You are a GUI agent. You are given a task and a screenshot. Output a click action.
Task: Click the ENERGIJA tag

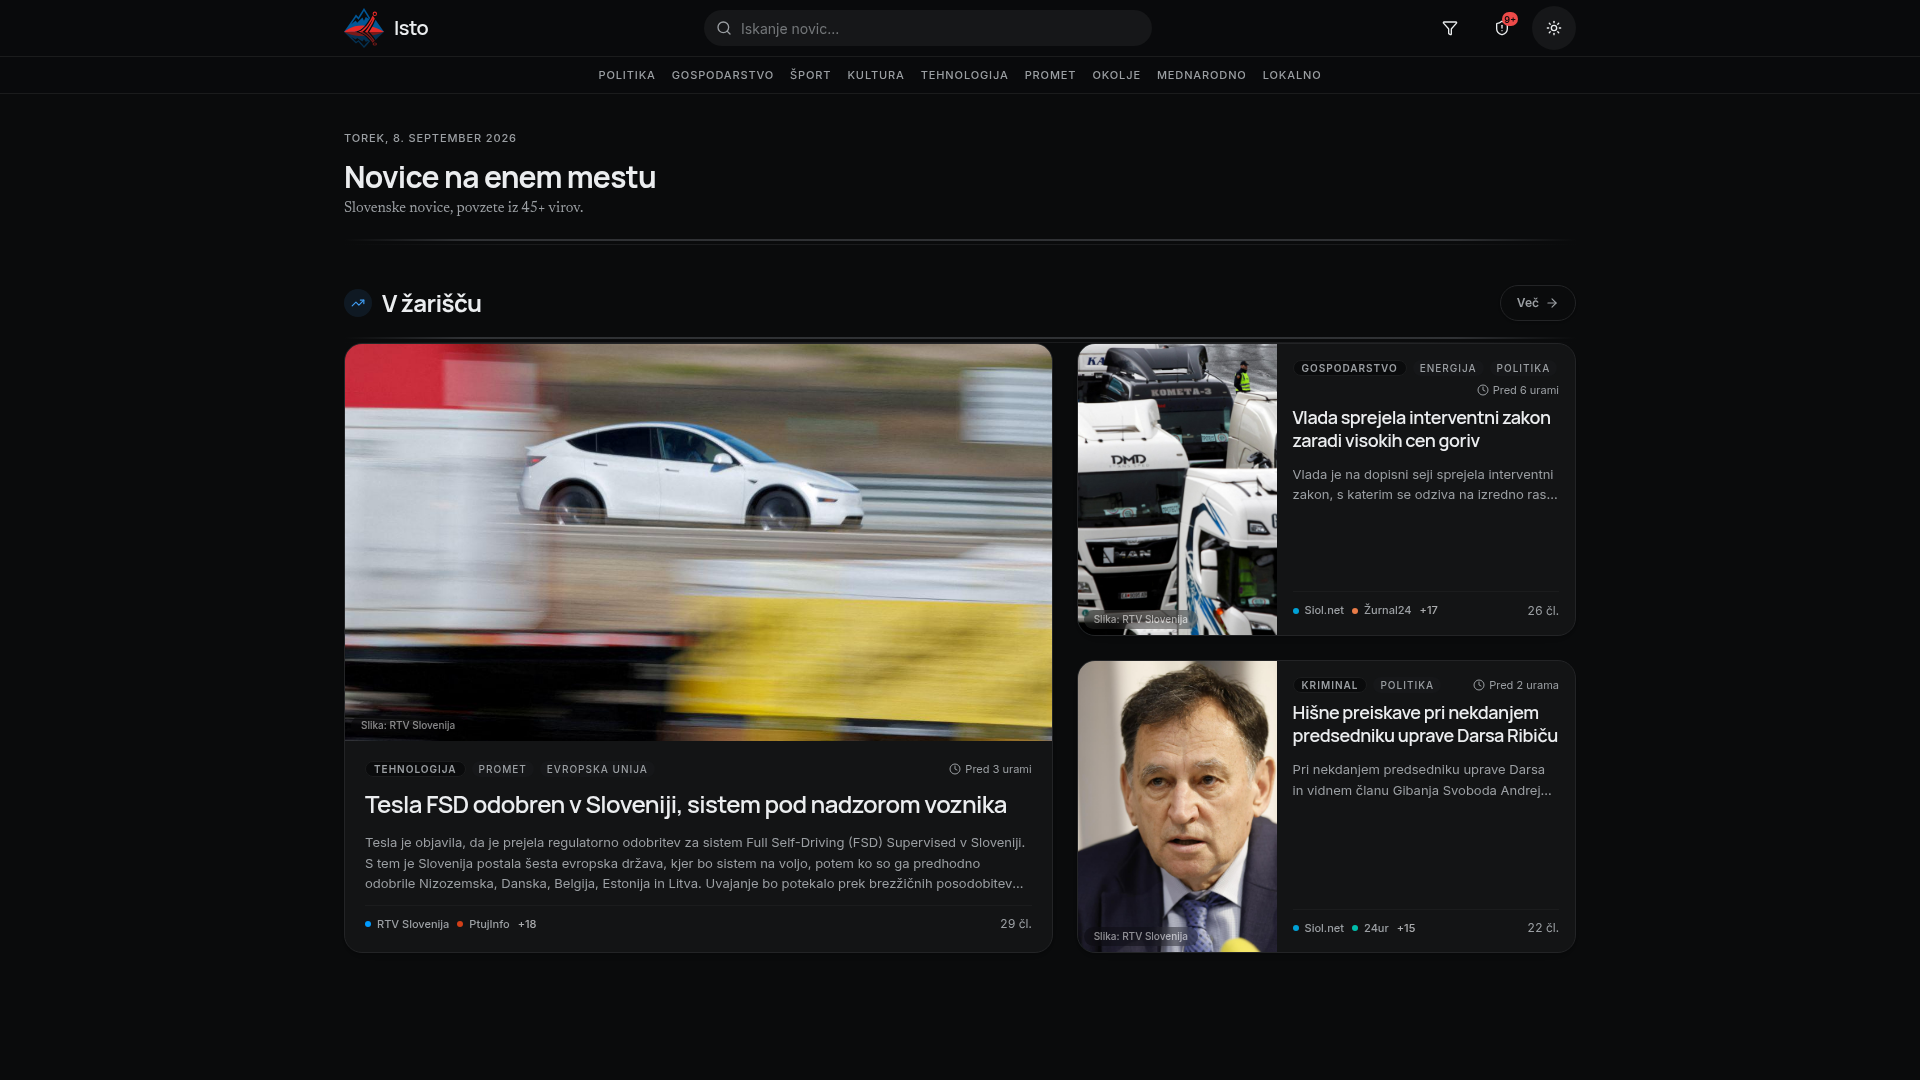[x=1448, y=368]
